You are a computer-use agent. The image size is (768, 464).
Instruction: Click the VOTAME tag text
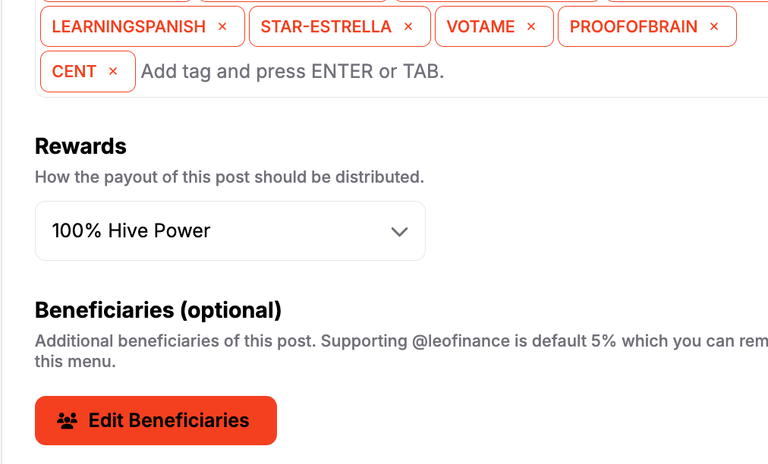click(x=480, y=26)
